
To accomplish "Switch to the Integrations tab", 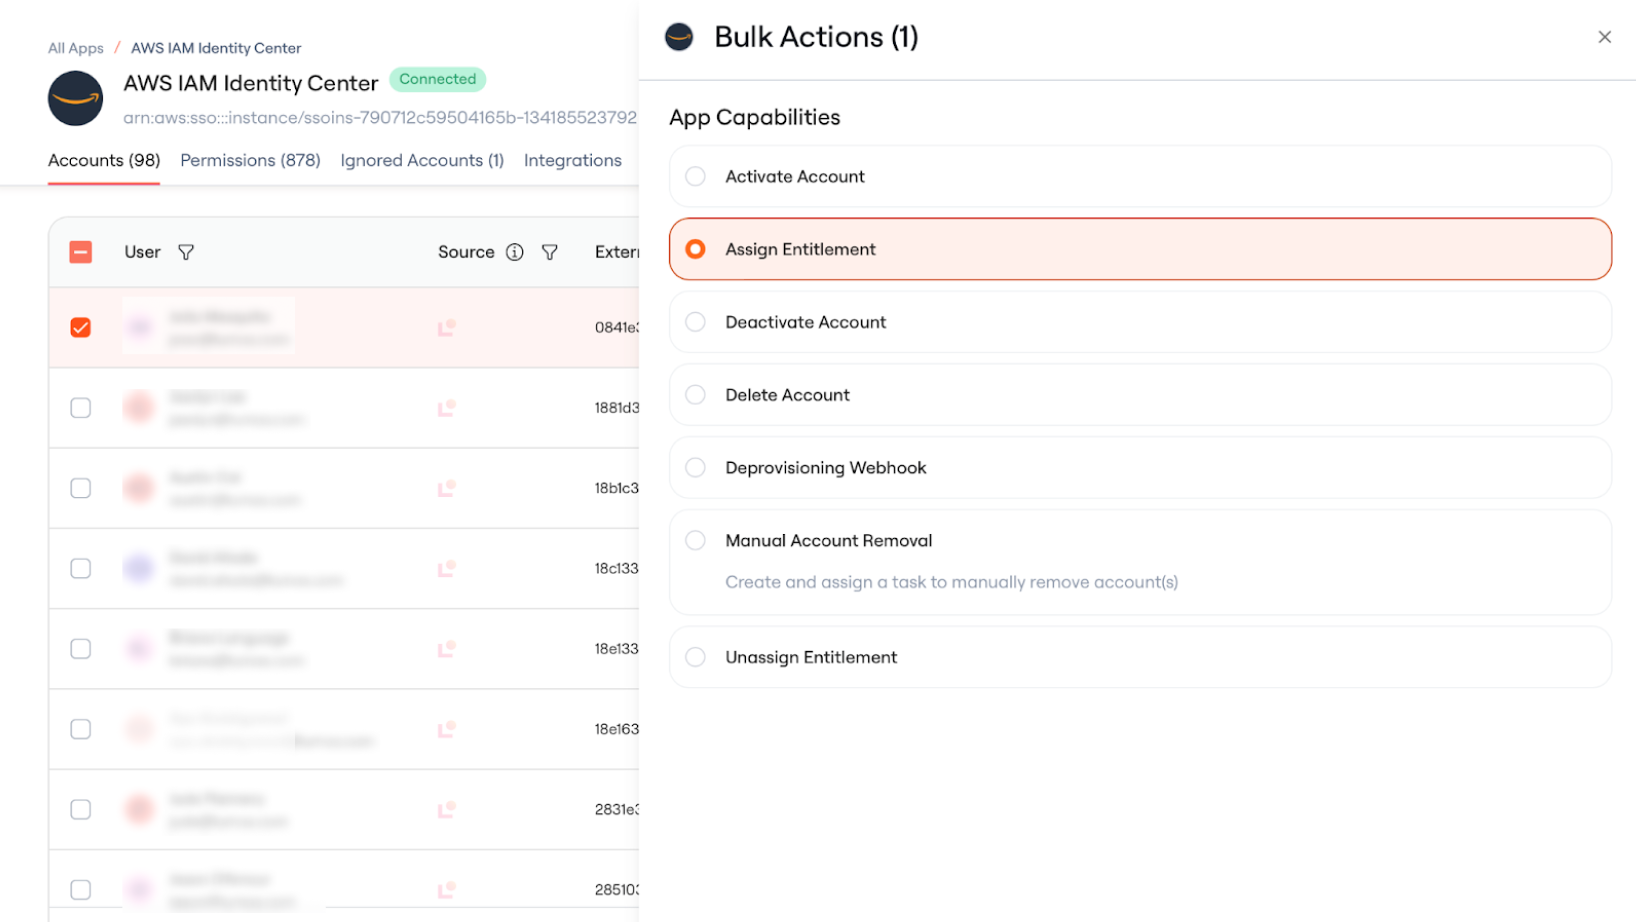I will tap(573, 160).
